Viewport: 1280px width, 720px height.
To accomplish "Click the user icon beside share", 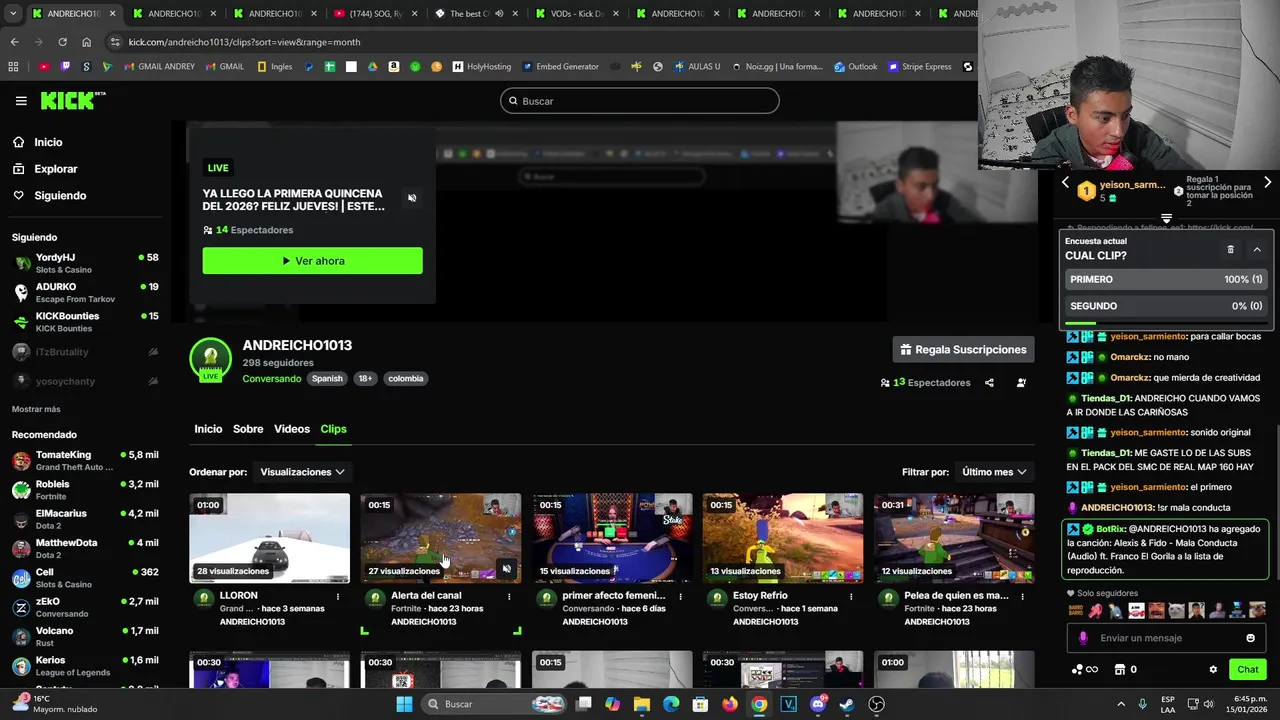I will tap(1021, 383).
